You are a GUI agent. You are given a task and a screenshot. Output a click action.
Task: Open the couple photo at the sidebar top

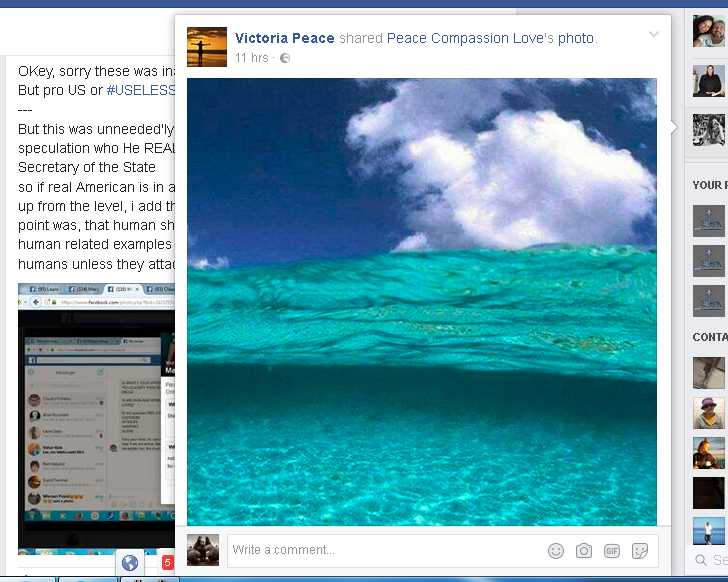click(x=708, y=31)
